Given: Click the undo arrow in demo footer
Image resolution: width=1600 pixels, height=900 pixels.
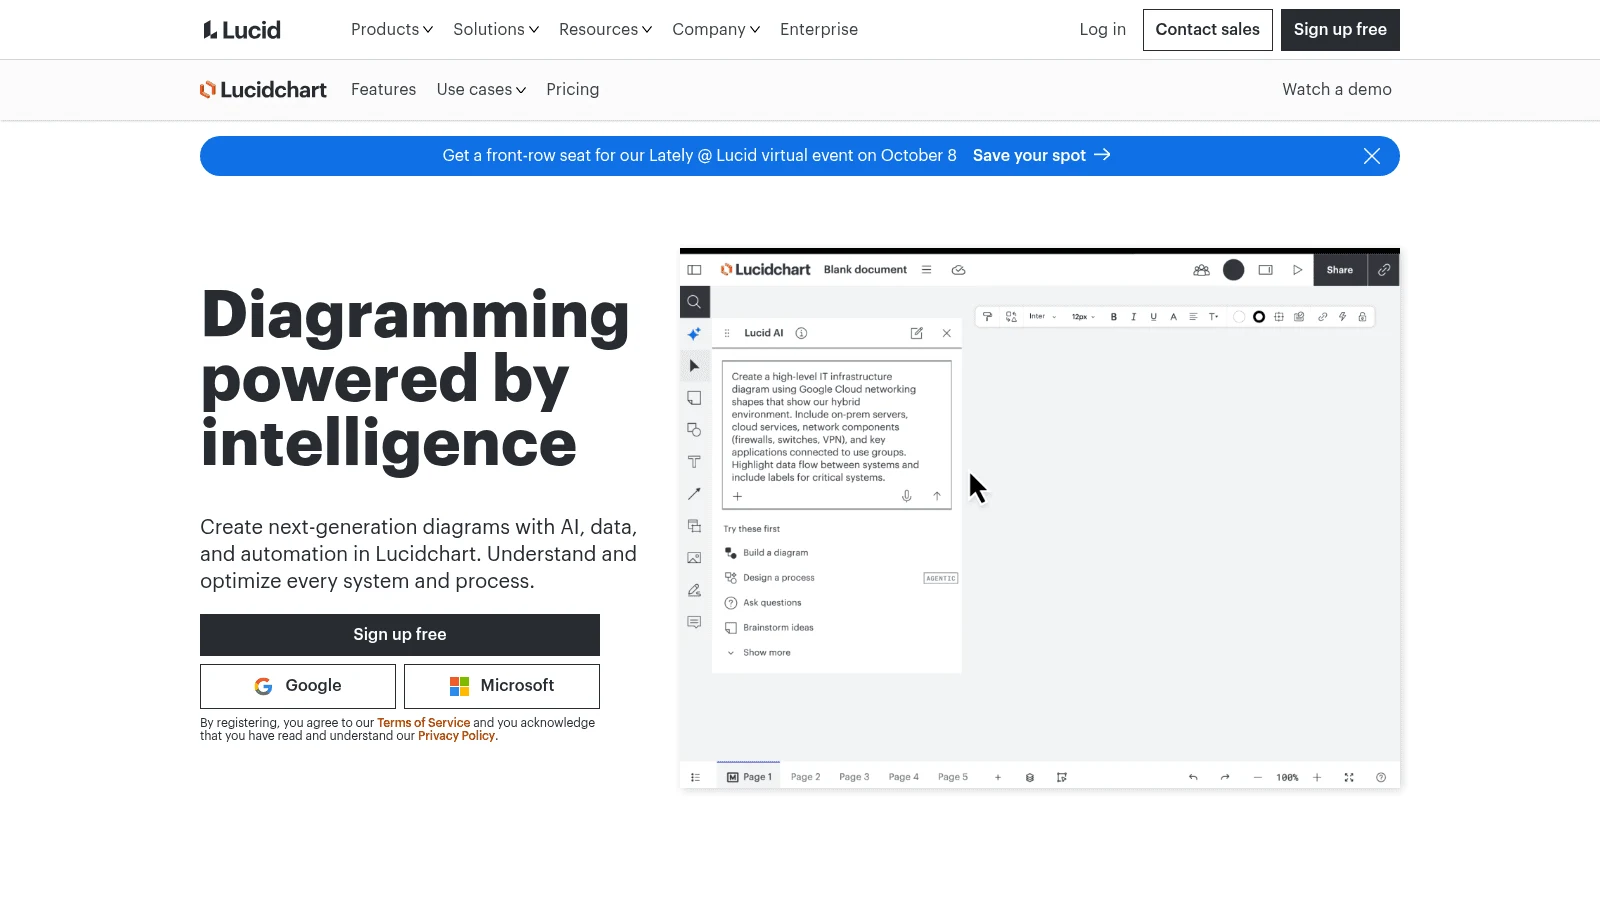Looking at the screenshot, I should tap(1193, 777).
